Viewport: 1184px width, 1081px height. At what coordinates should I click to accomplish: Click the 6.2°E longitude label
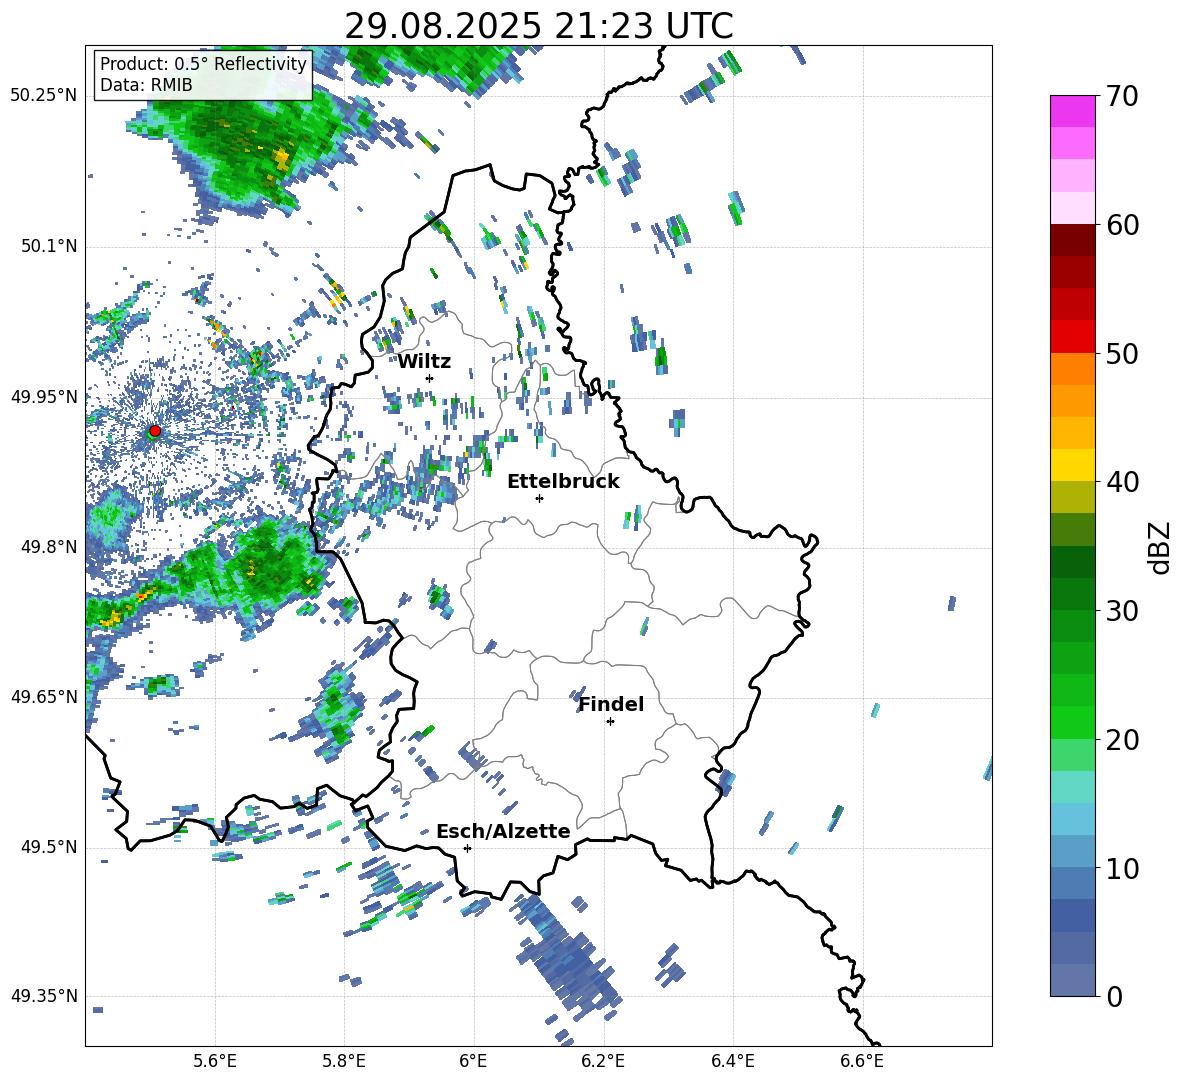[603, 1061]
